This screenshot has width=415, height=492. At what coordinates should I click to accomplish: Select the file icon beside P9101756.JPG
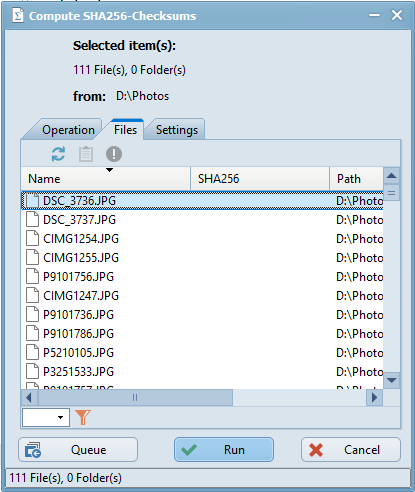[x=33, y=277]
